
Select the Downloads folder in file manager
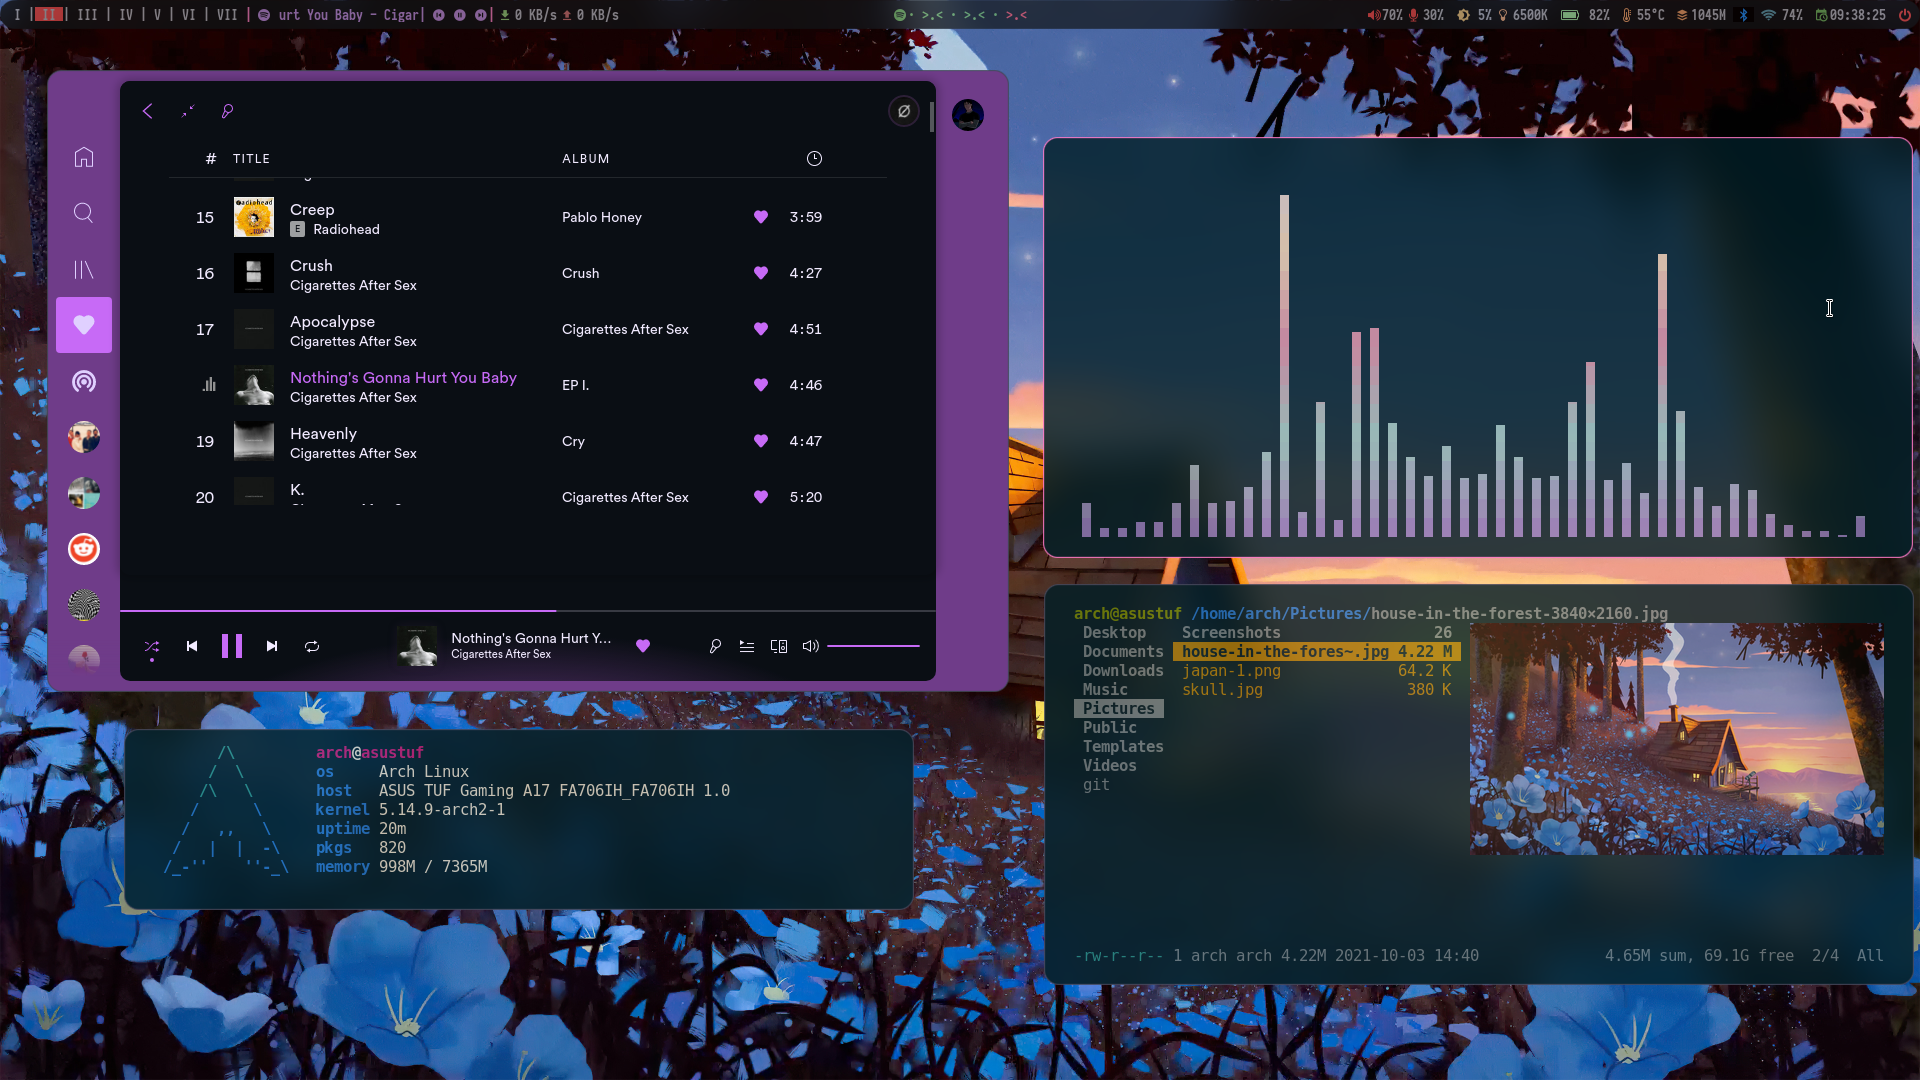[1122, 671]
